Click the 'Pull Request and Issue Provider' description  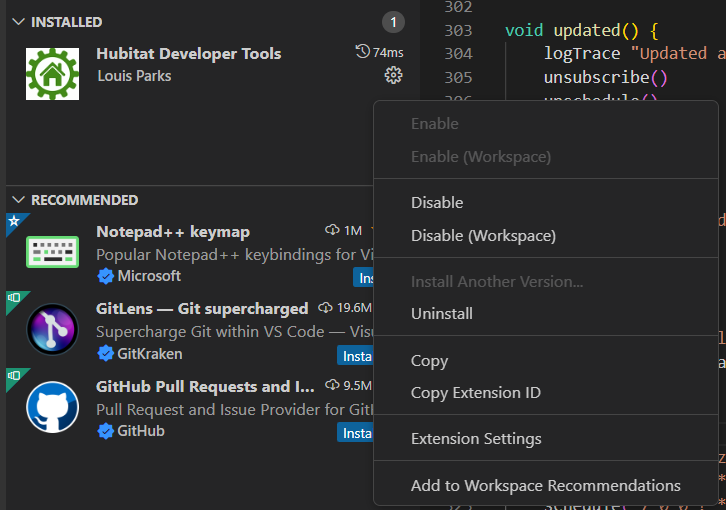(x=235, y=409)
